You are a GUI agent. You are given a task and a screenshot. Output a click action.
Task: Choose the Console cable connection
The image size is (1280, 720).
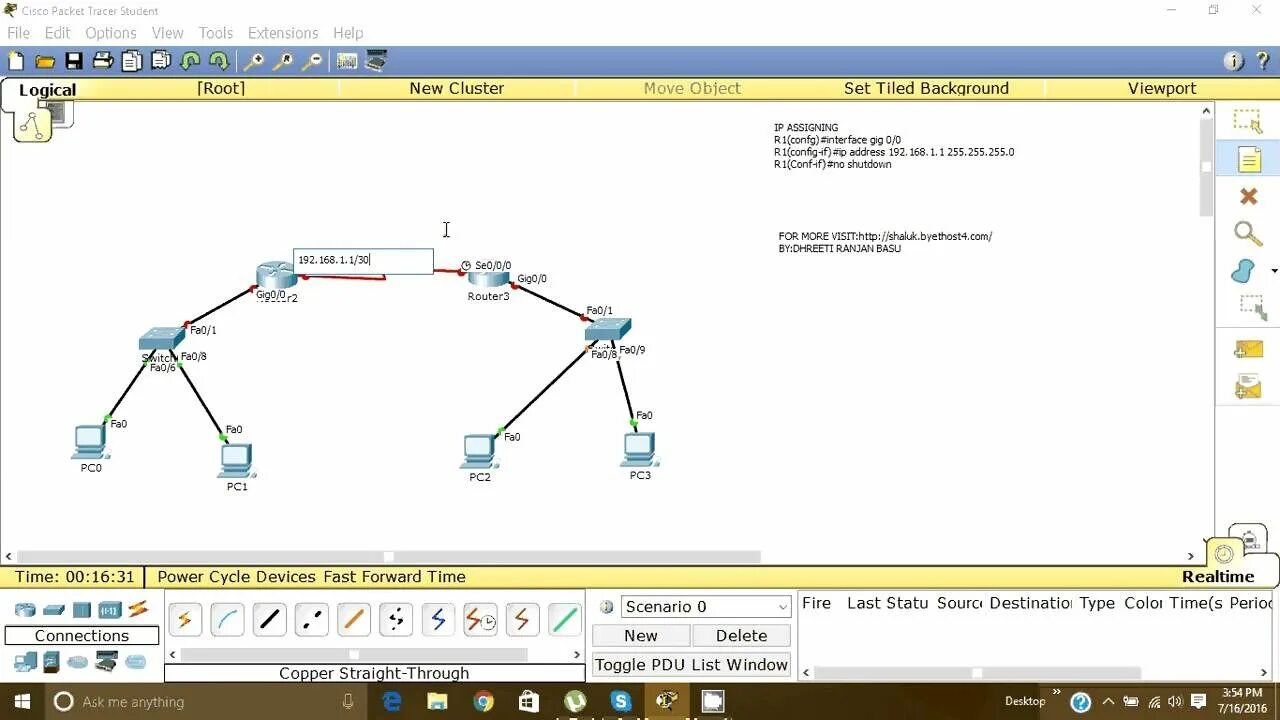[227, 620]
